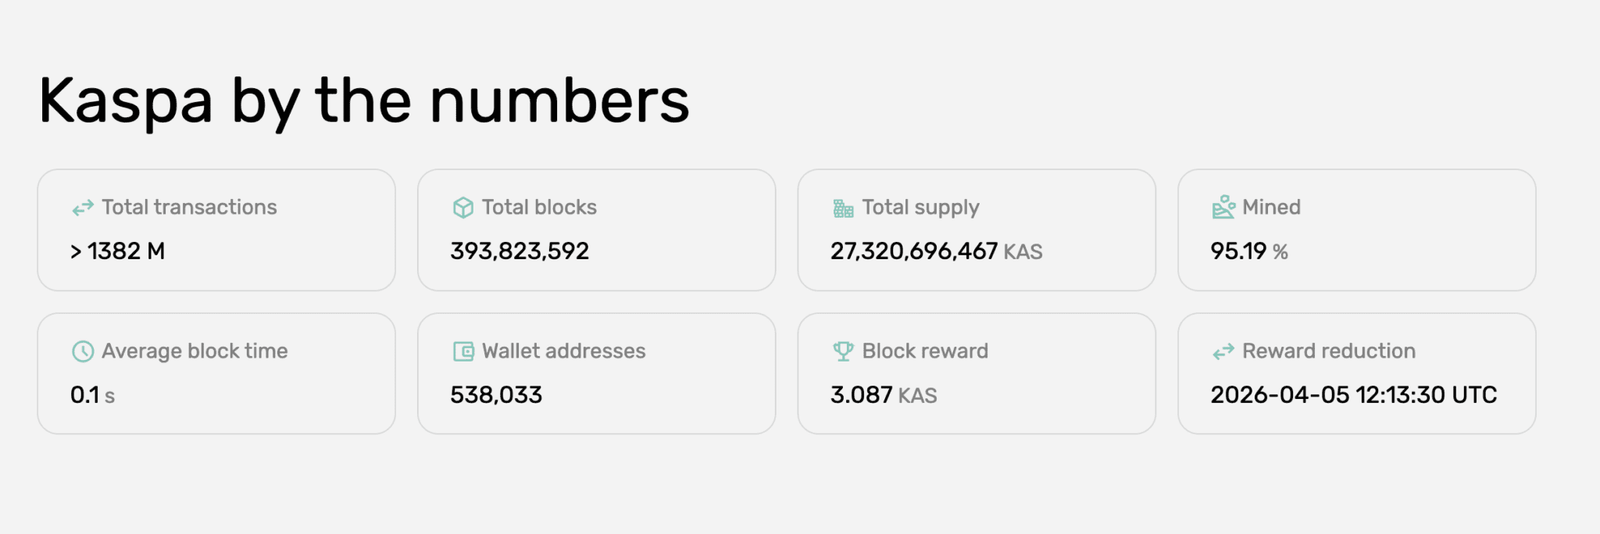Select the Wallet addresses label text
The height and width of the screenshot is (534, 1600).
click(563, 351)
